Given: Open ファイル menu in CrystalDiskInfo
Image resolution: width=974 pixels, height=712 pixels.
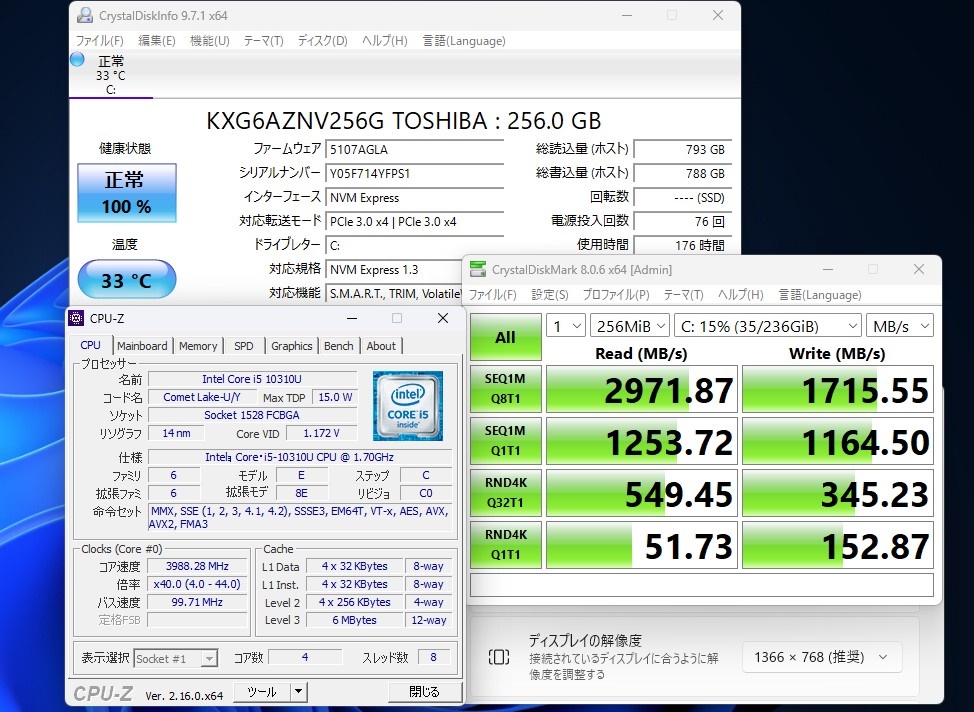Looking at the screenshot, I should [99, 41].
